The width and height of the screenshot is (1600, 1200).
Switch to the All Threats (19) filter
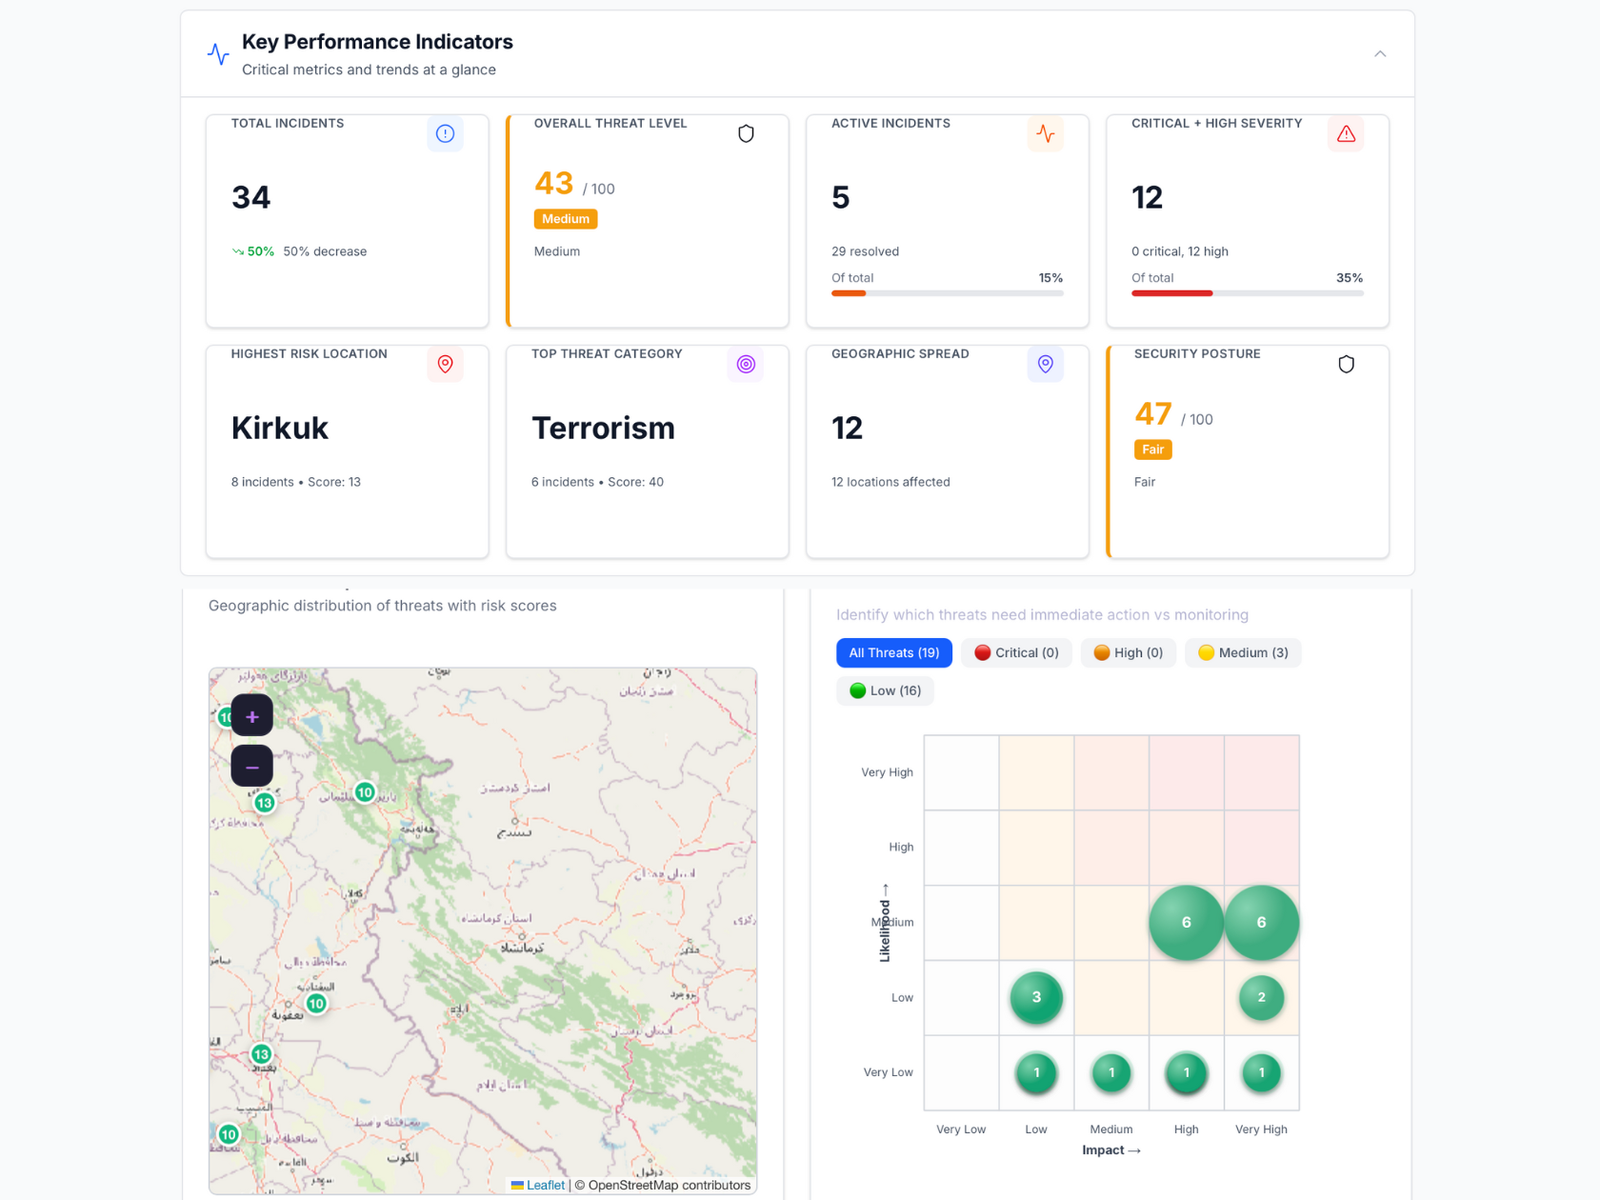click(893, 652)
